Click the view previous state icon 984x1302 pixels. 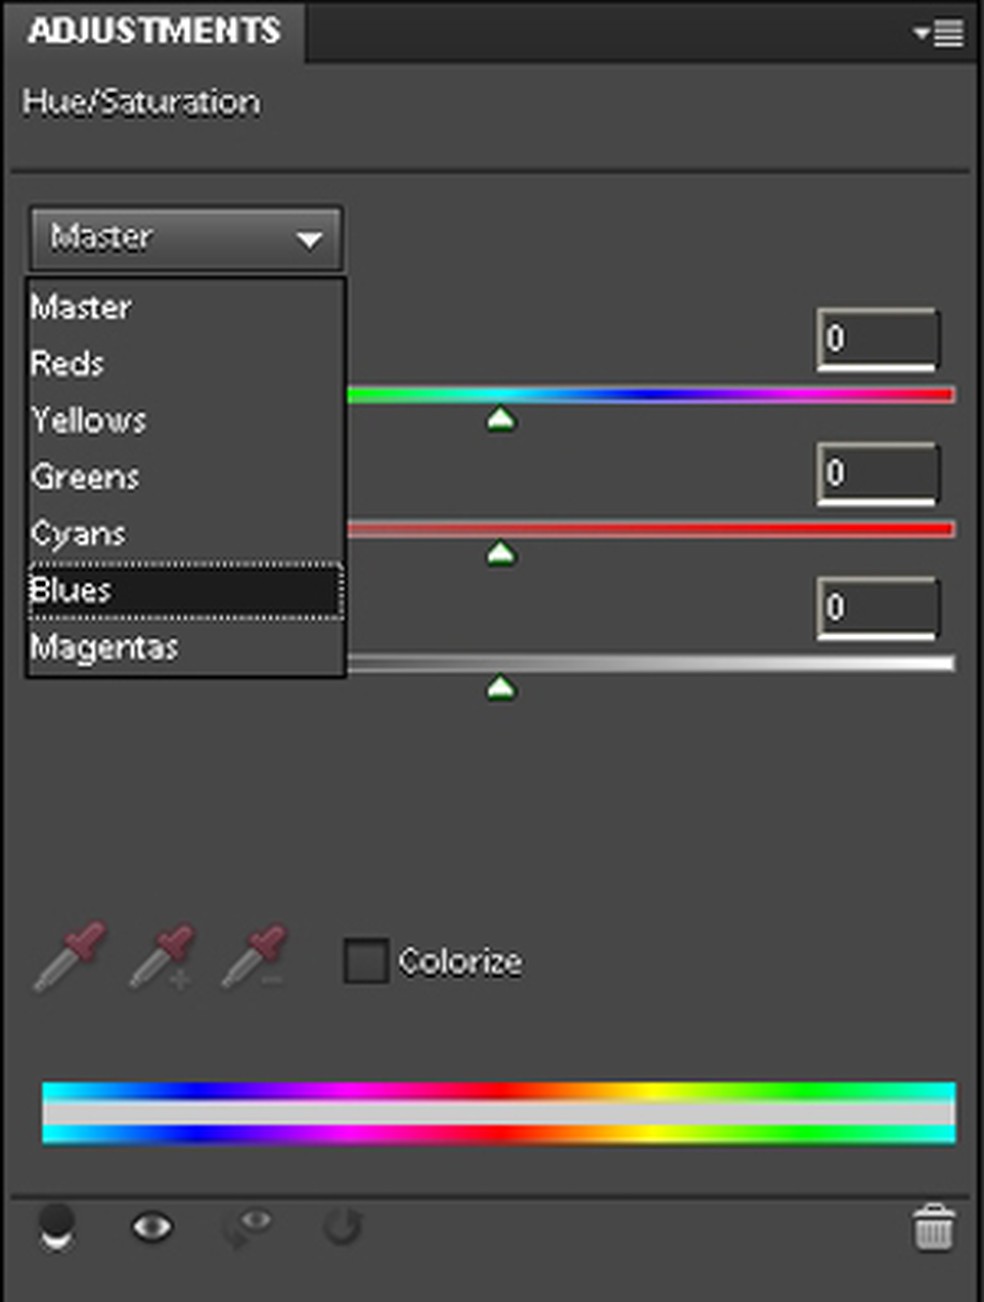coord(248,1226)
